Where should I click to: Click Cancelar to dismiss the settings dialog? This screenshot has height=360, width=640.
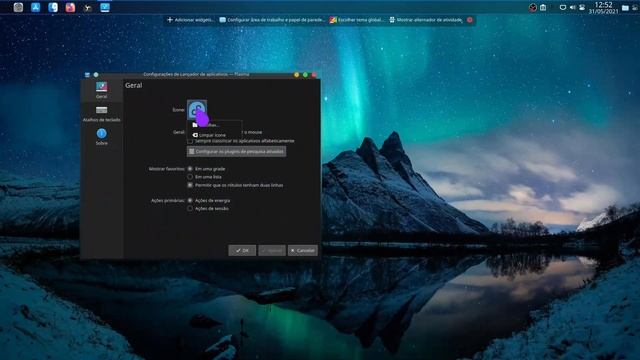302,250
